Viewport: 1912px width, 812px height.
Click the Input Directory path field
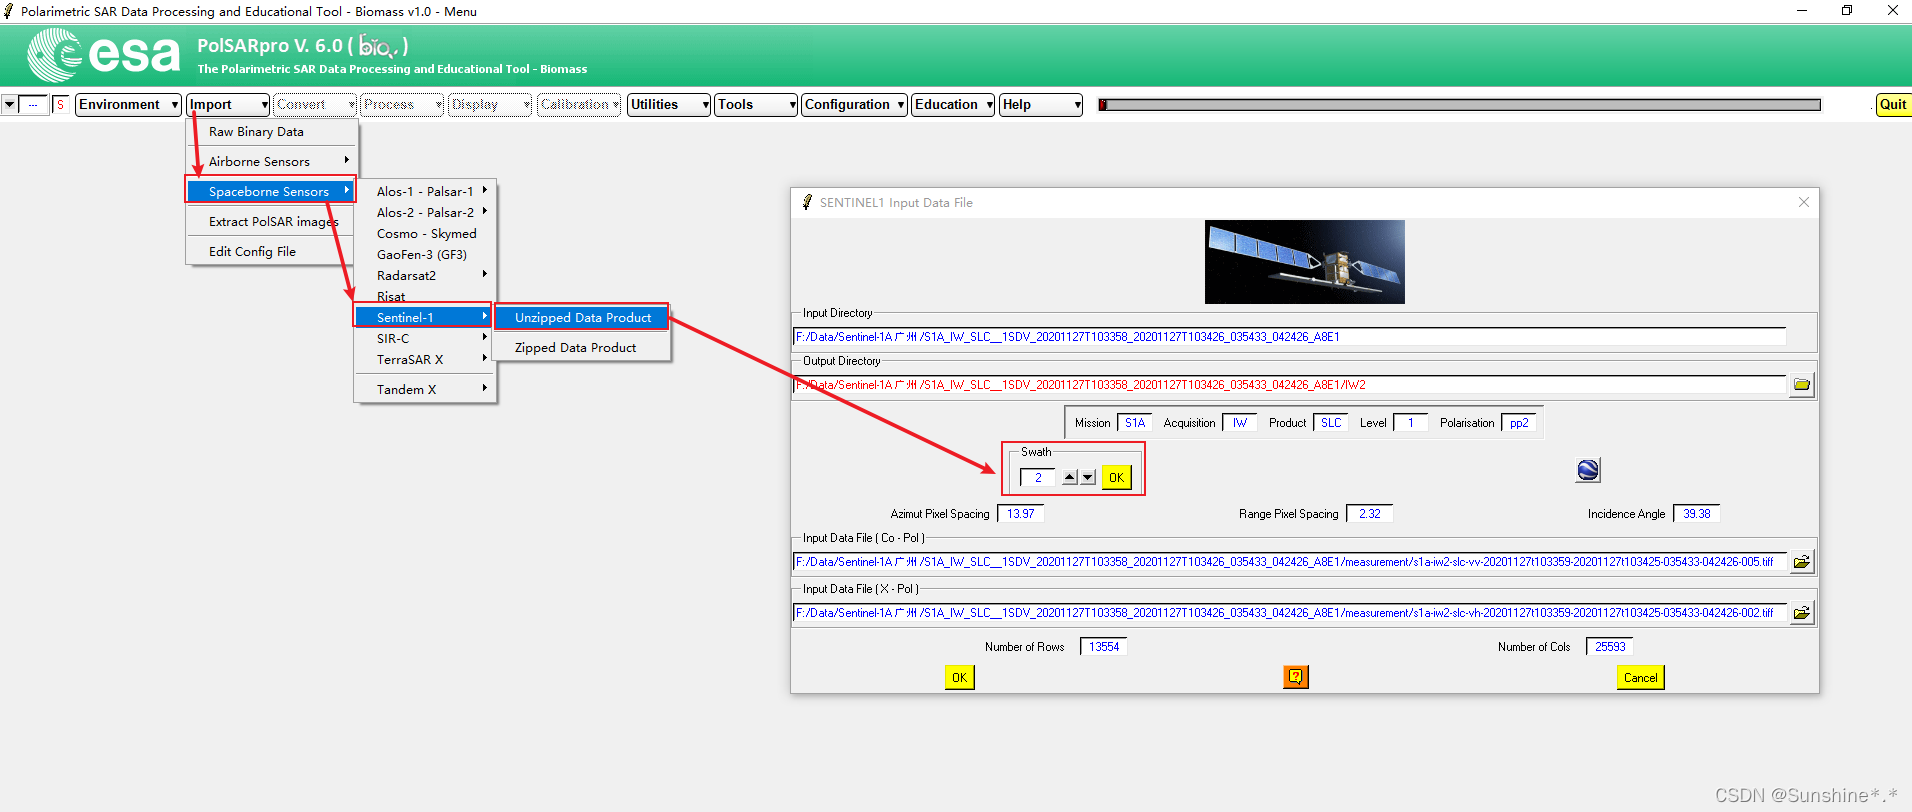[1290, 337]
